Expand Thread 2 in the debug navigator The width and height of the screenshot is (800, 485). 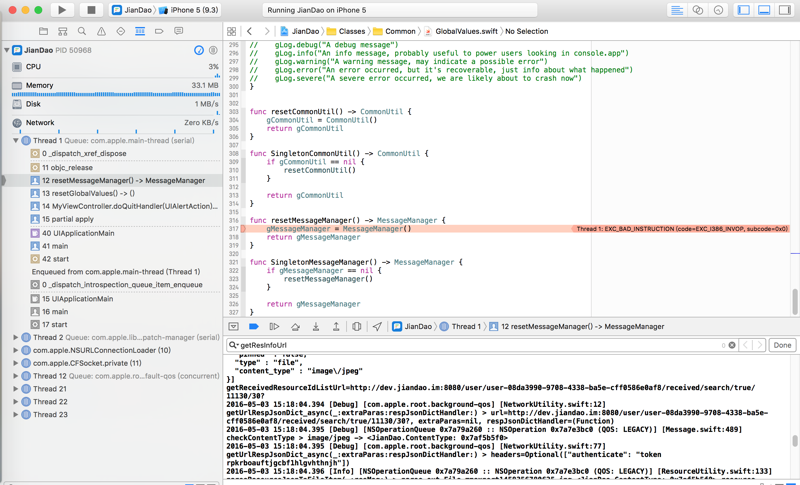click(x=16, y=338)
